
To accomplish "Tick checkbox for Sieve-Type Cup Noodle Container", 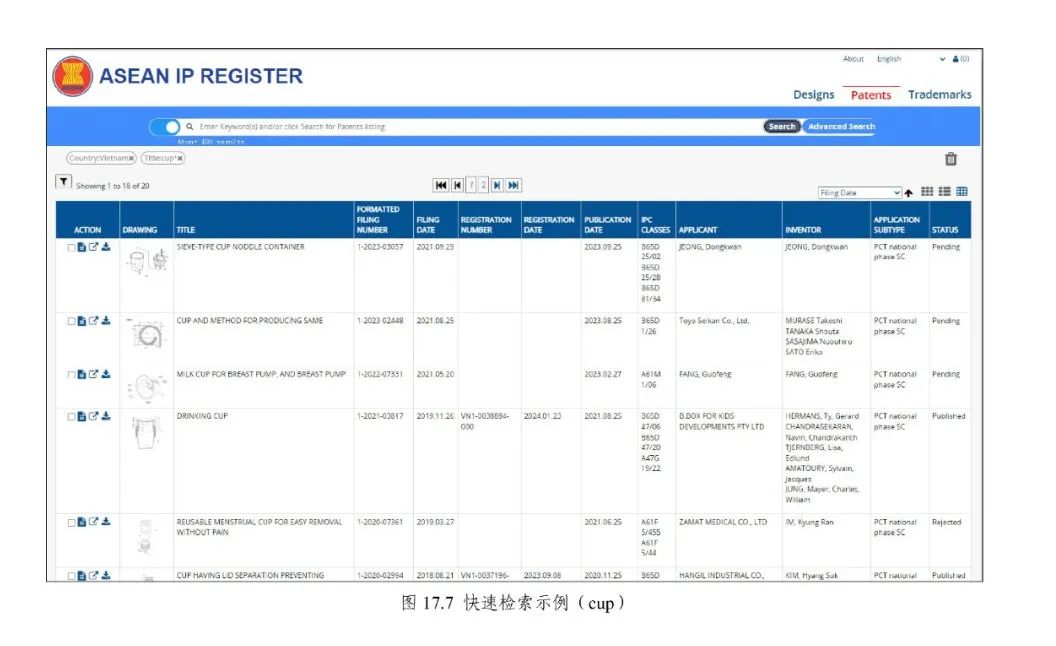I will (x=71, y=247).
